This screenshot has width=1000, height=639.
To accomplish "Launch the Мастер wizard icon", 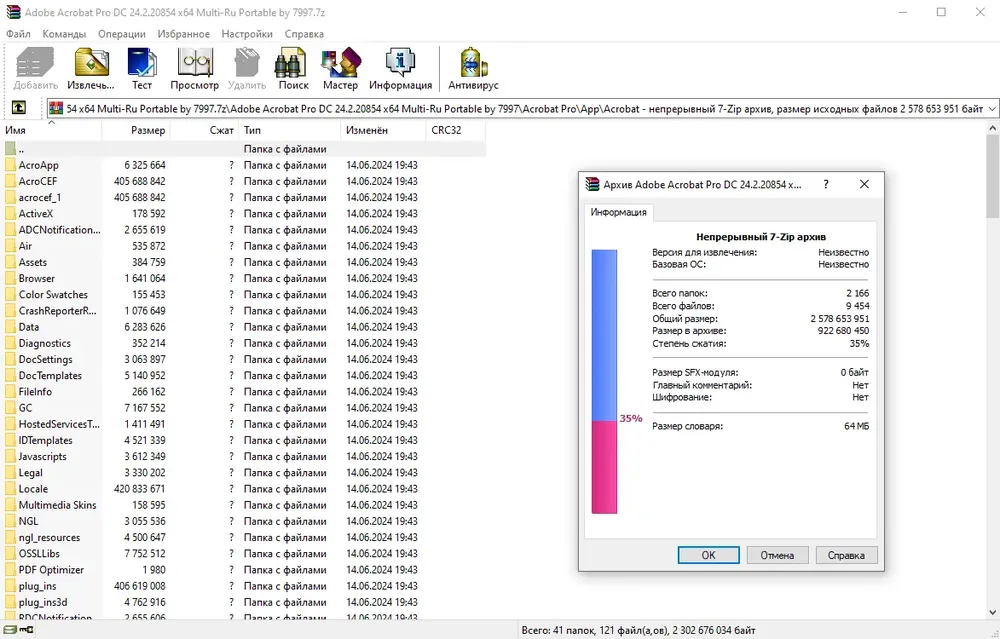I will [341, 62].
